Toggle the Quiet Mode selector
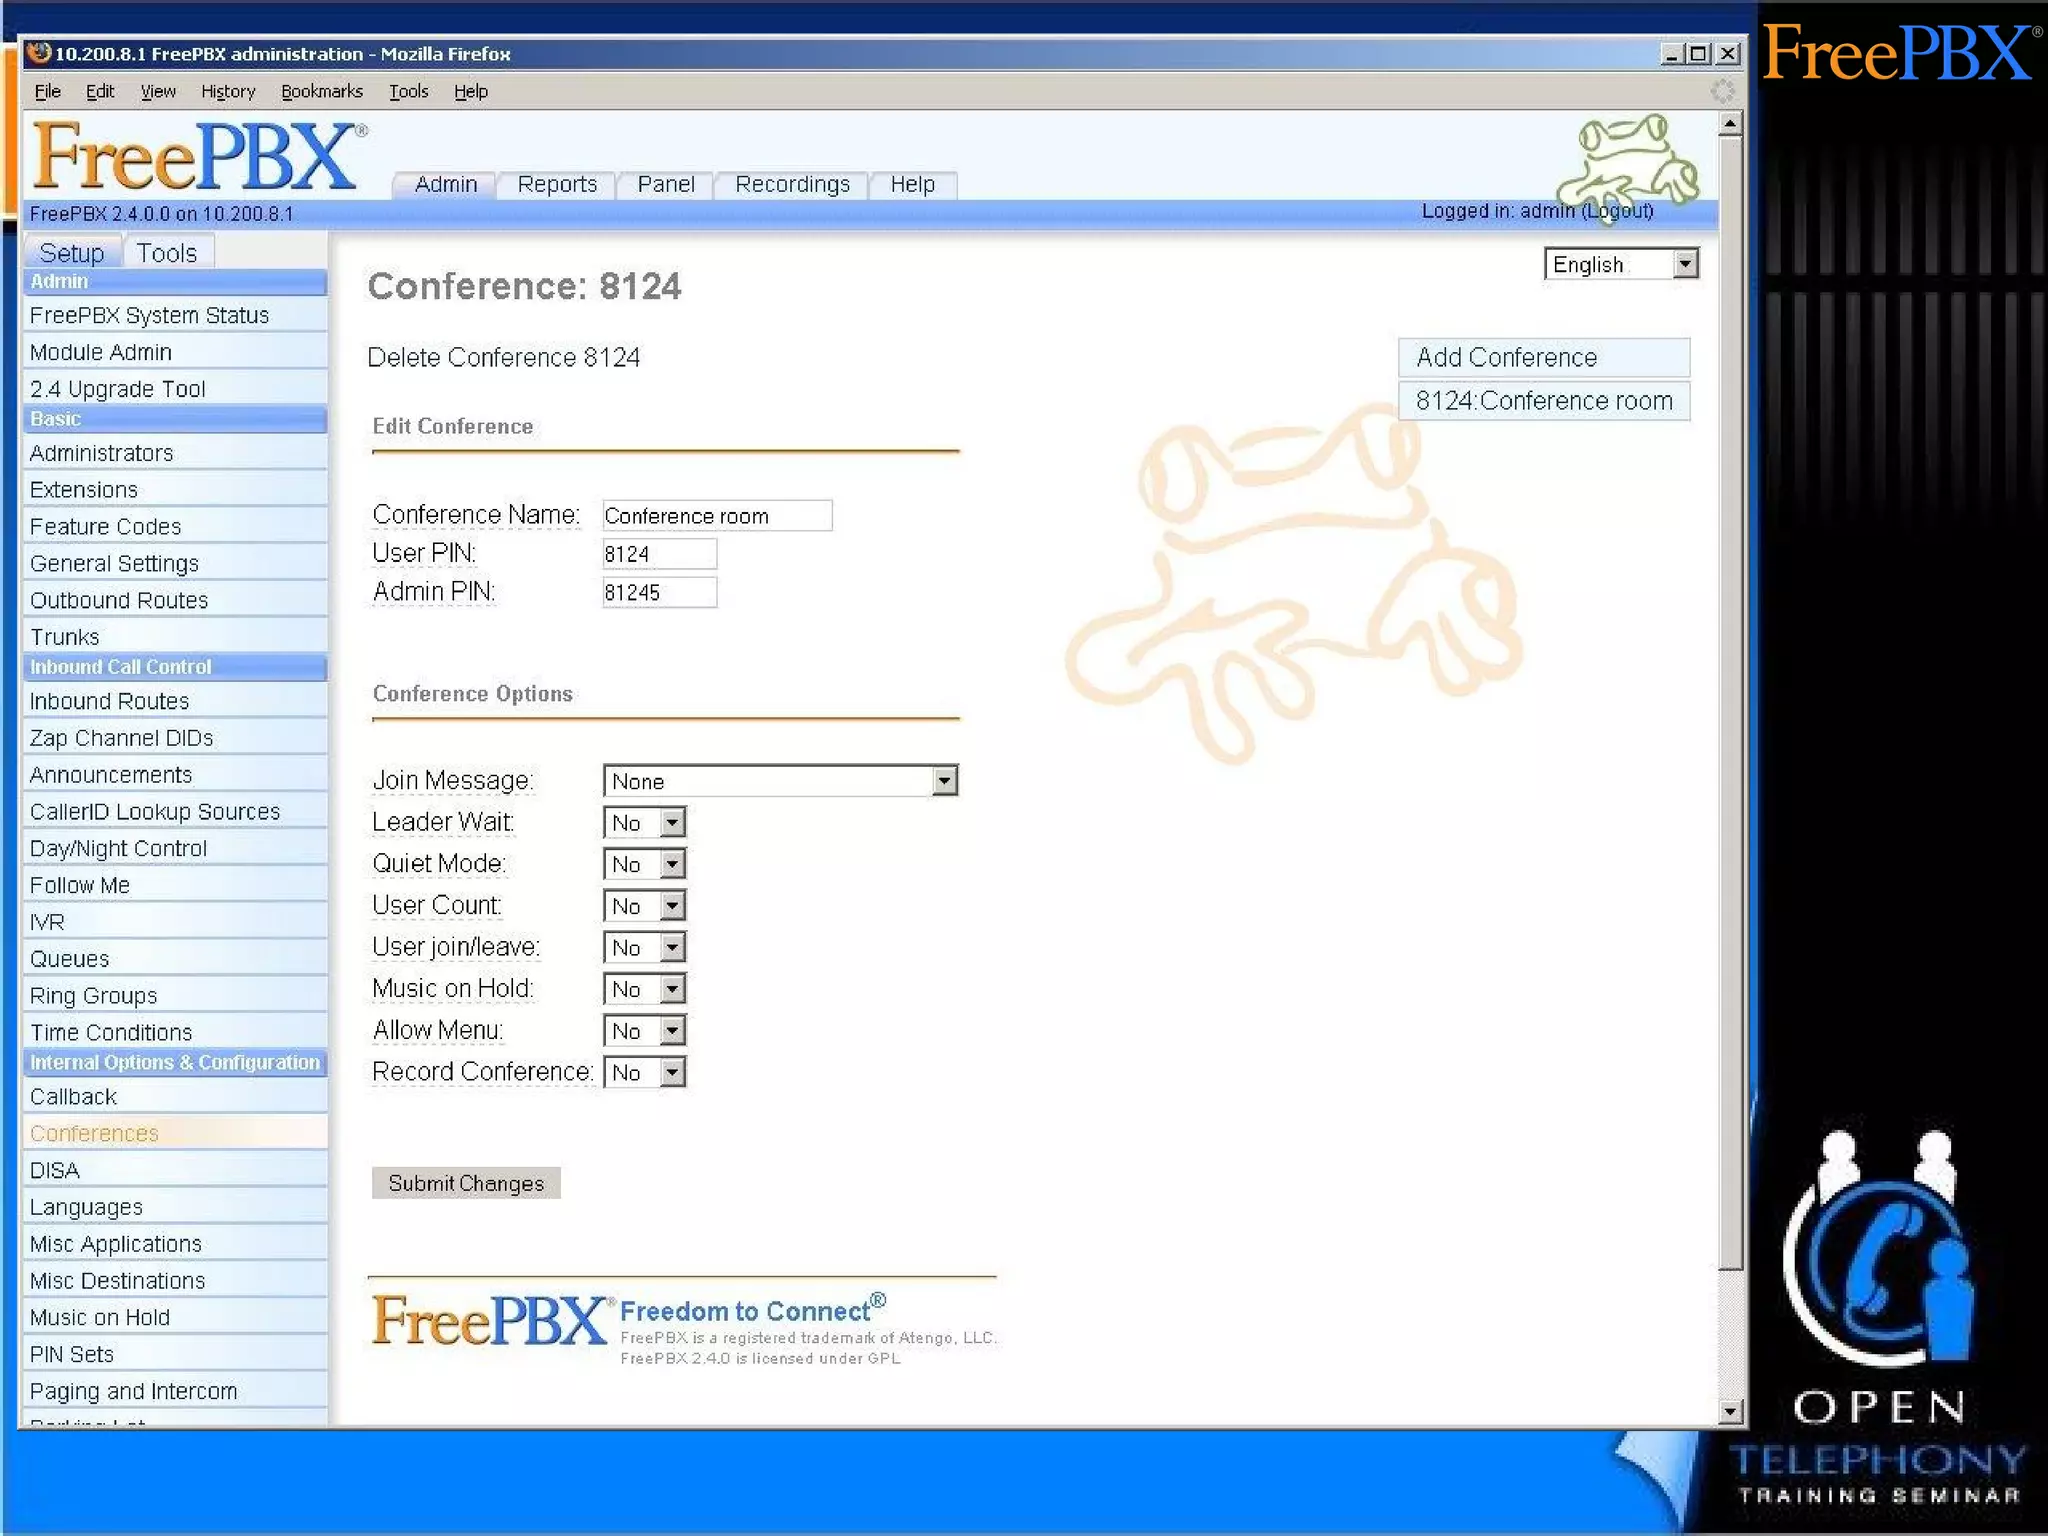Viewport: 2048px width, 1536px height. point(645,865)
